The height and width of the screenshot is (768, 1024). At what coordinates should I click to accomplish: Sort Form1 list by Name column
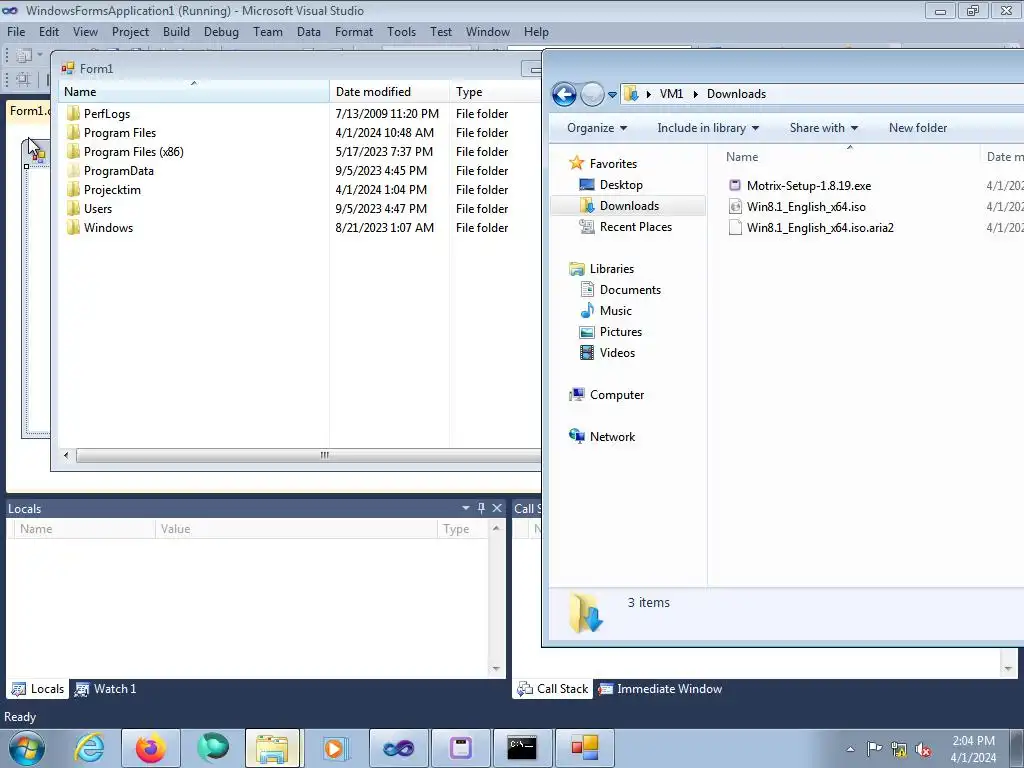point(193,91)
